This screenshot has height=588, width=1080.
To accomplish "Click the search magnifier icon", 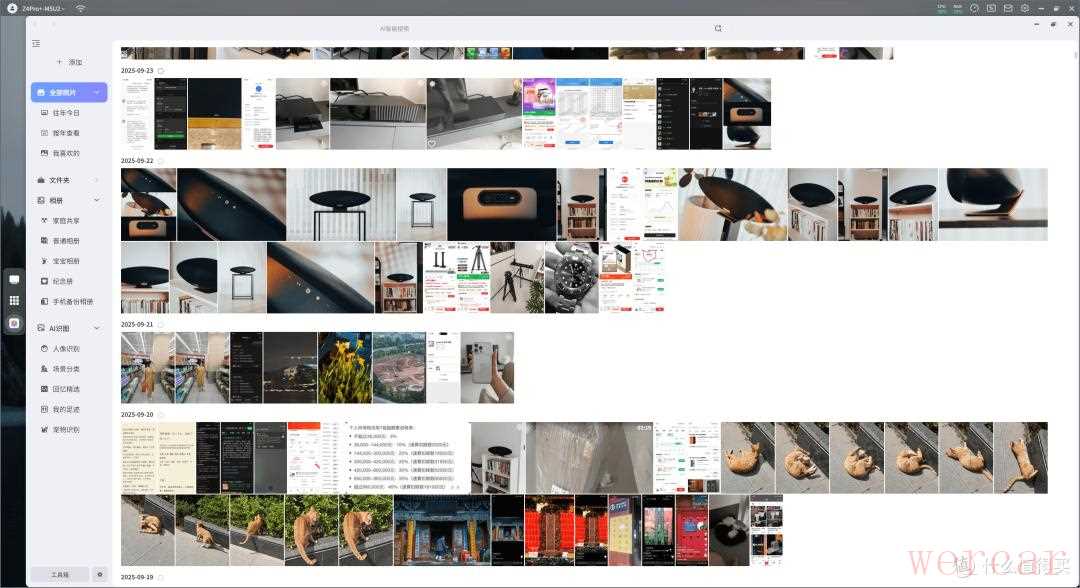I will point(717,29).
